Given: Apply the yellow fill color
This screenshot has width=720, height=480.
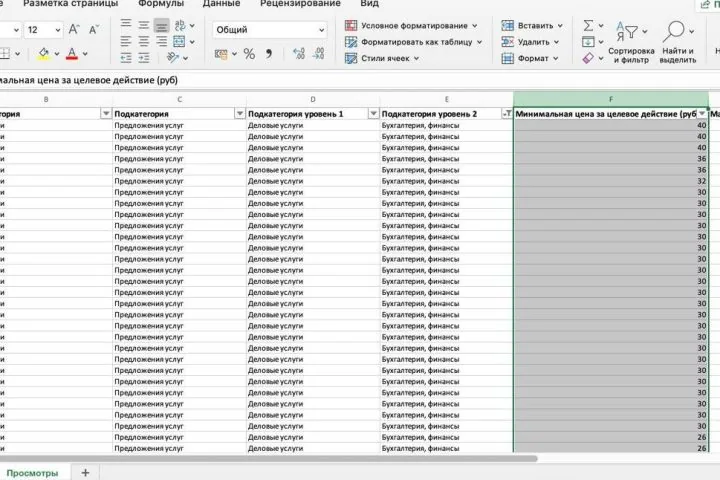Looking at the screenshot, I should click(x=44, y=54).
